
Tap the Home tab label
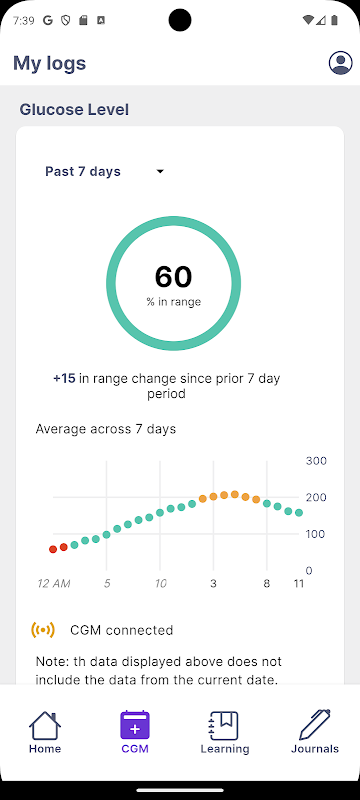coord(45,749)
